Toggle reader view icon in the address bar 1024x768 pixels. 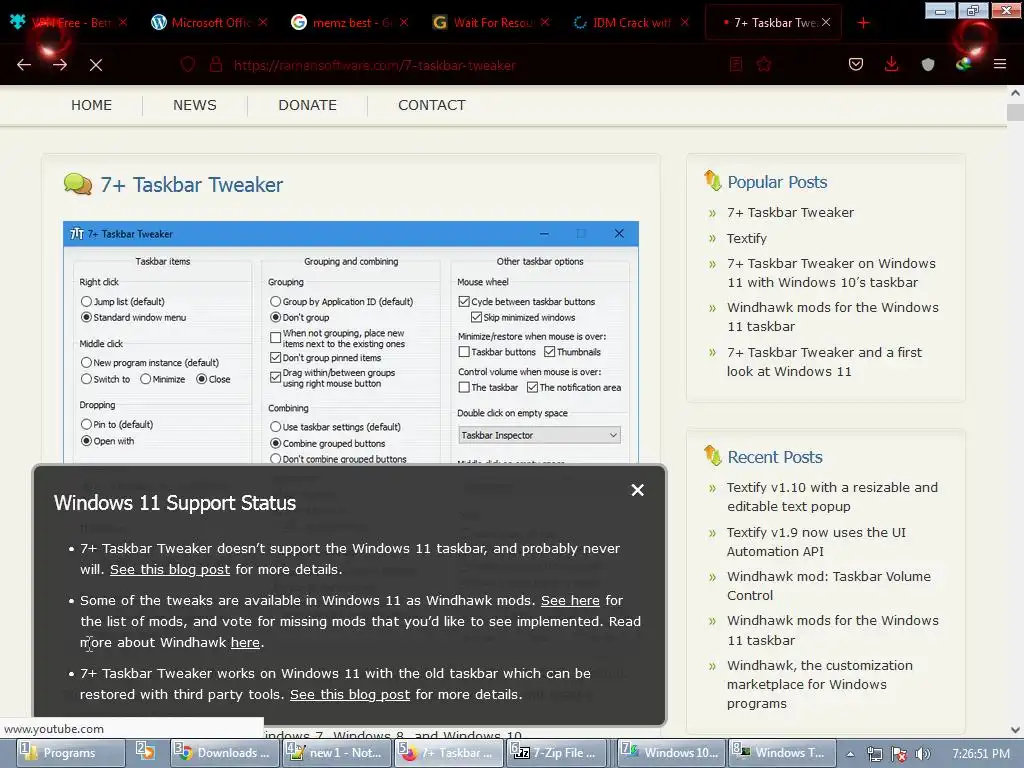pos(736,65)
